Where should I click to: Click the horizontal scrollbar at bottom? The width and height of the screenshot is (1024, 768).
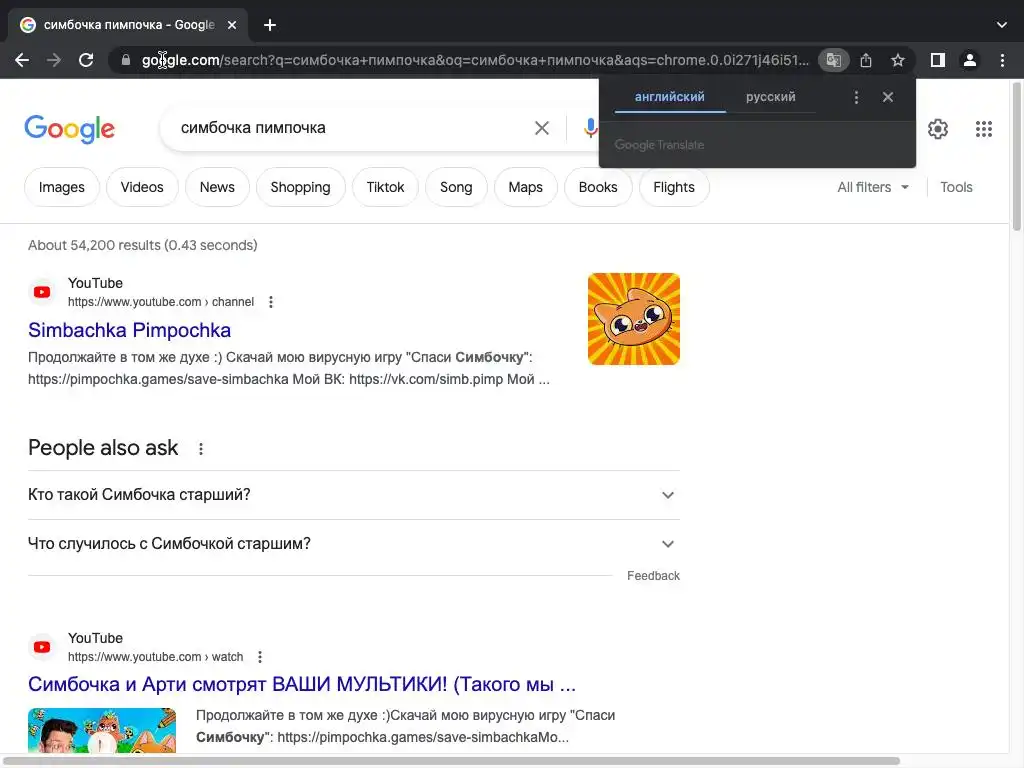451,761
